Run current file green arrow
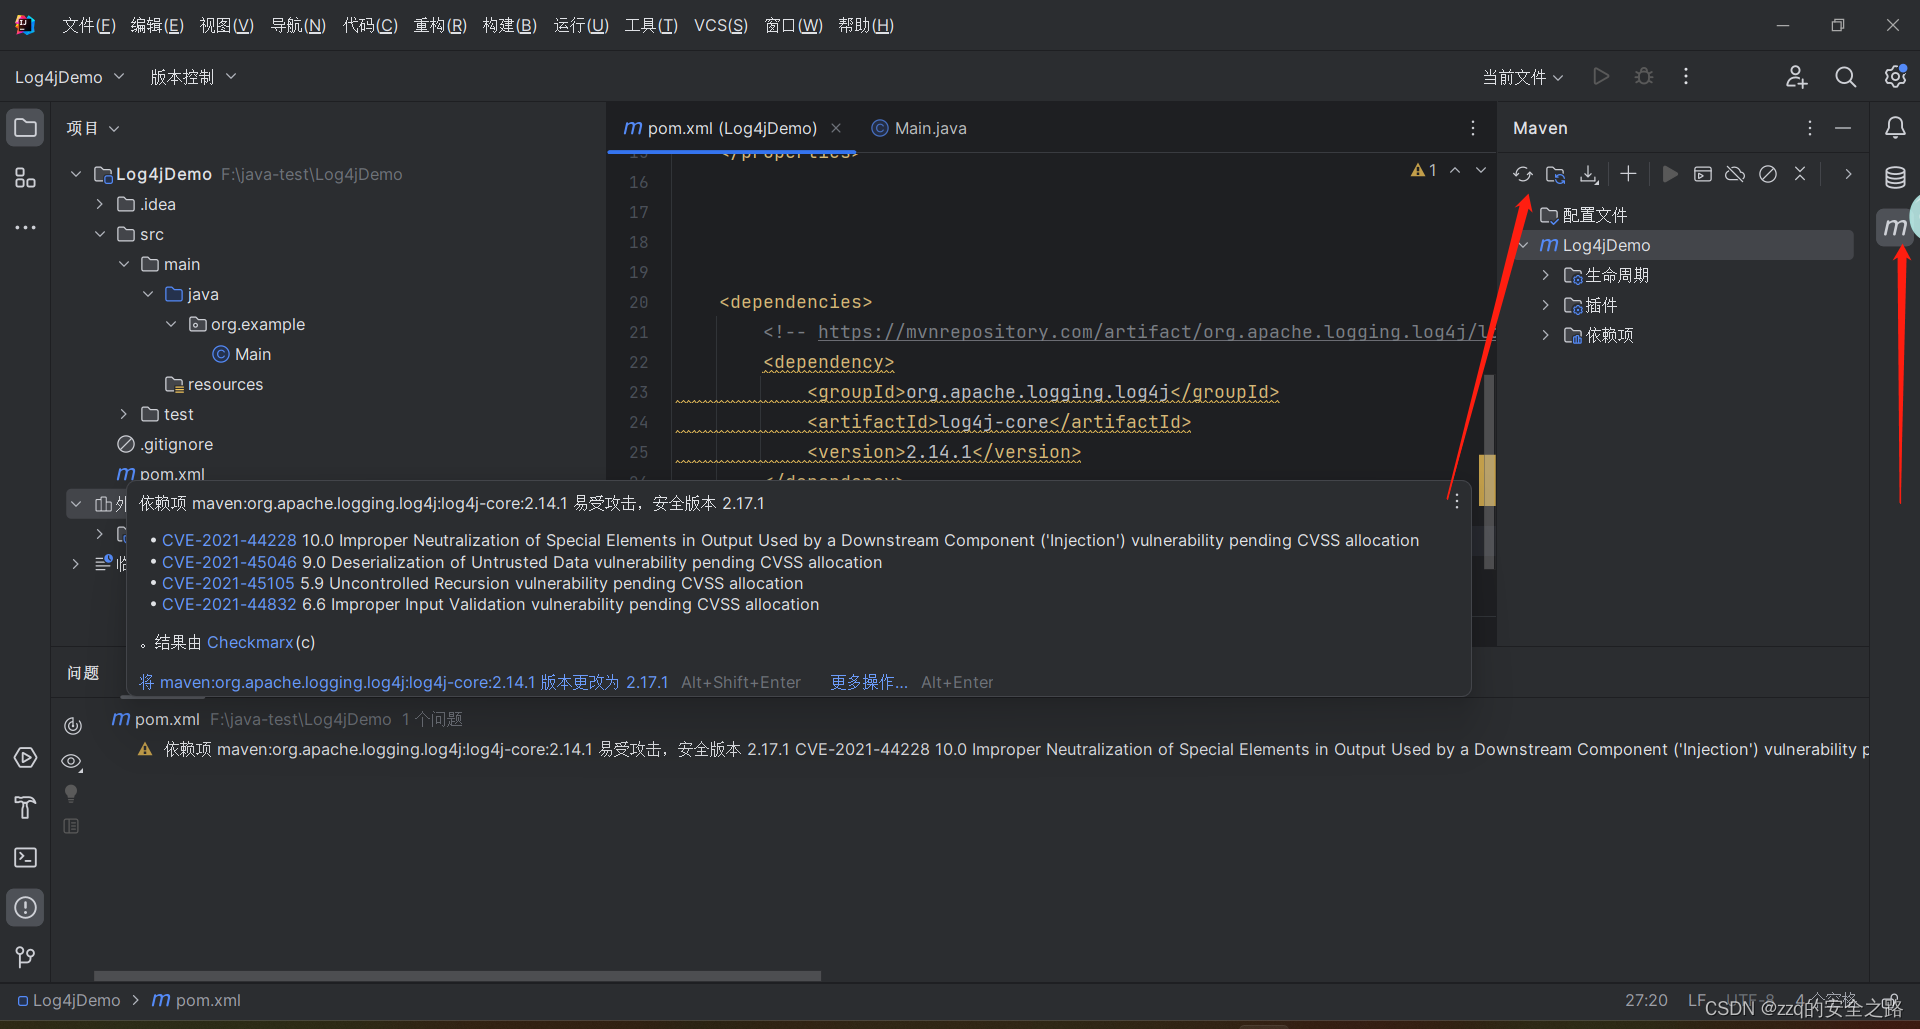Screen dimensions: 1920x1029 pyautogui.click(x=1601, y=77)
